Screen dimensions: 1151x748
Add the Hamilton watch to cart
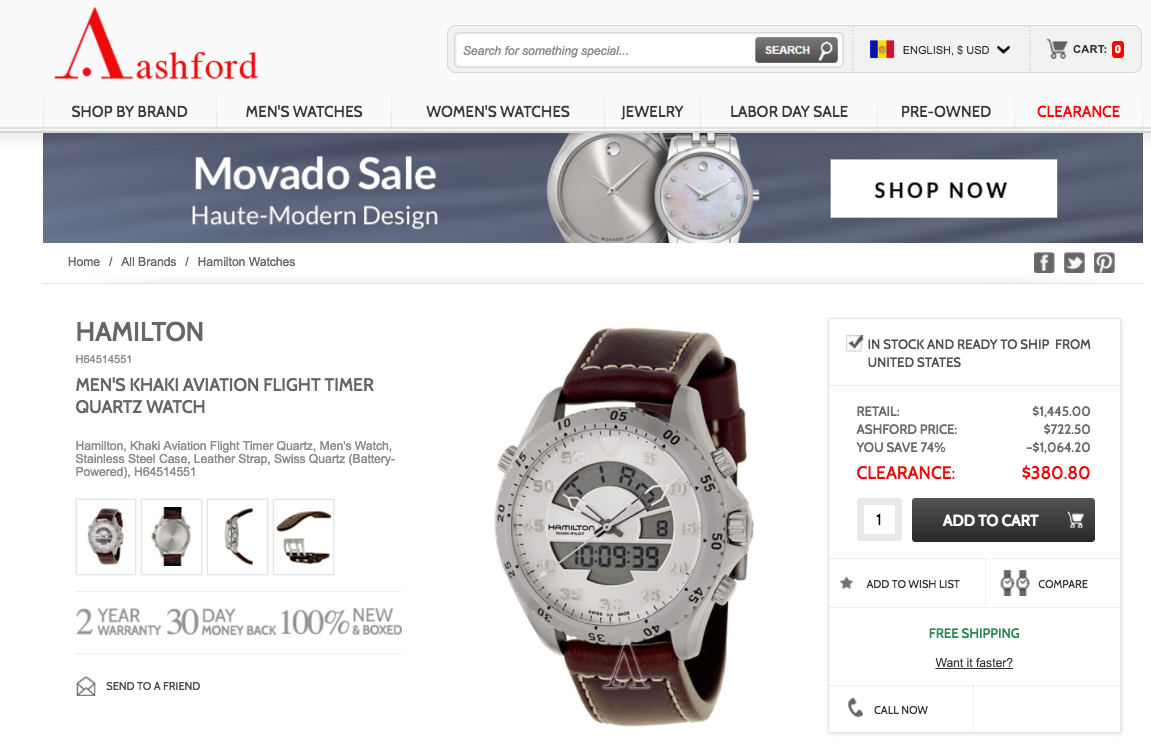[x=1003, y=520]
